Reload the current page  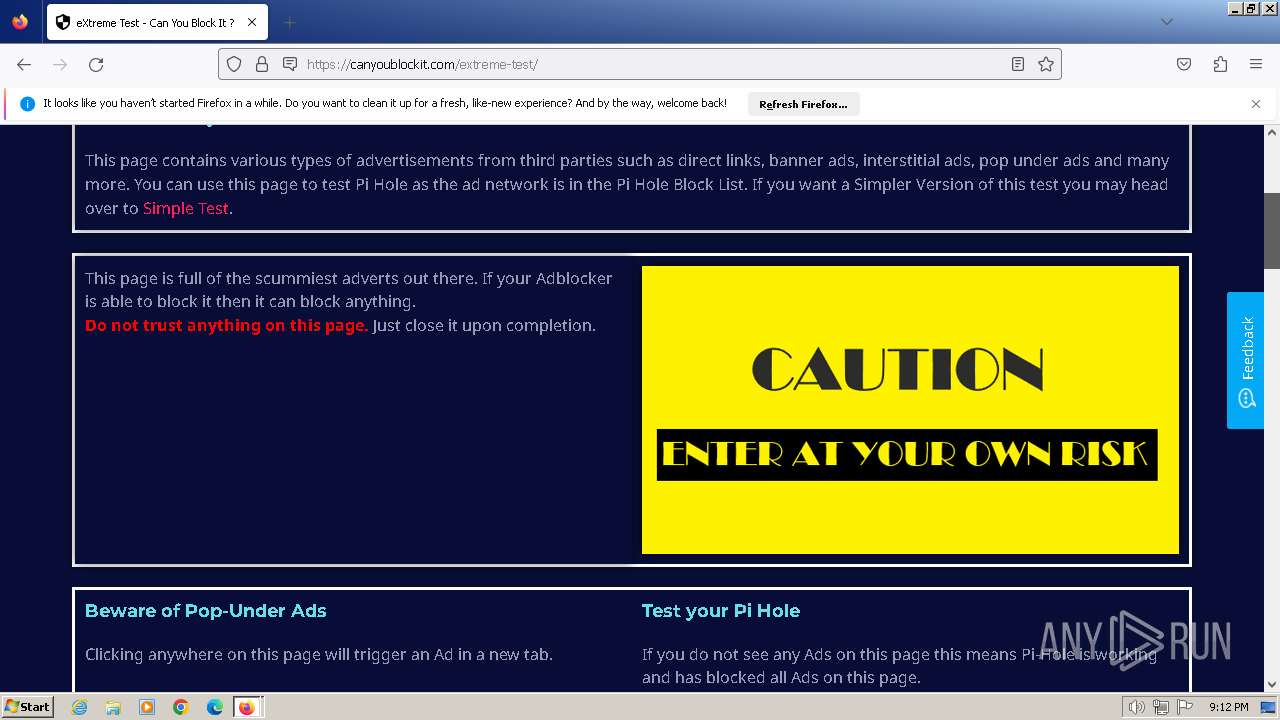(96, 64)
